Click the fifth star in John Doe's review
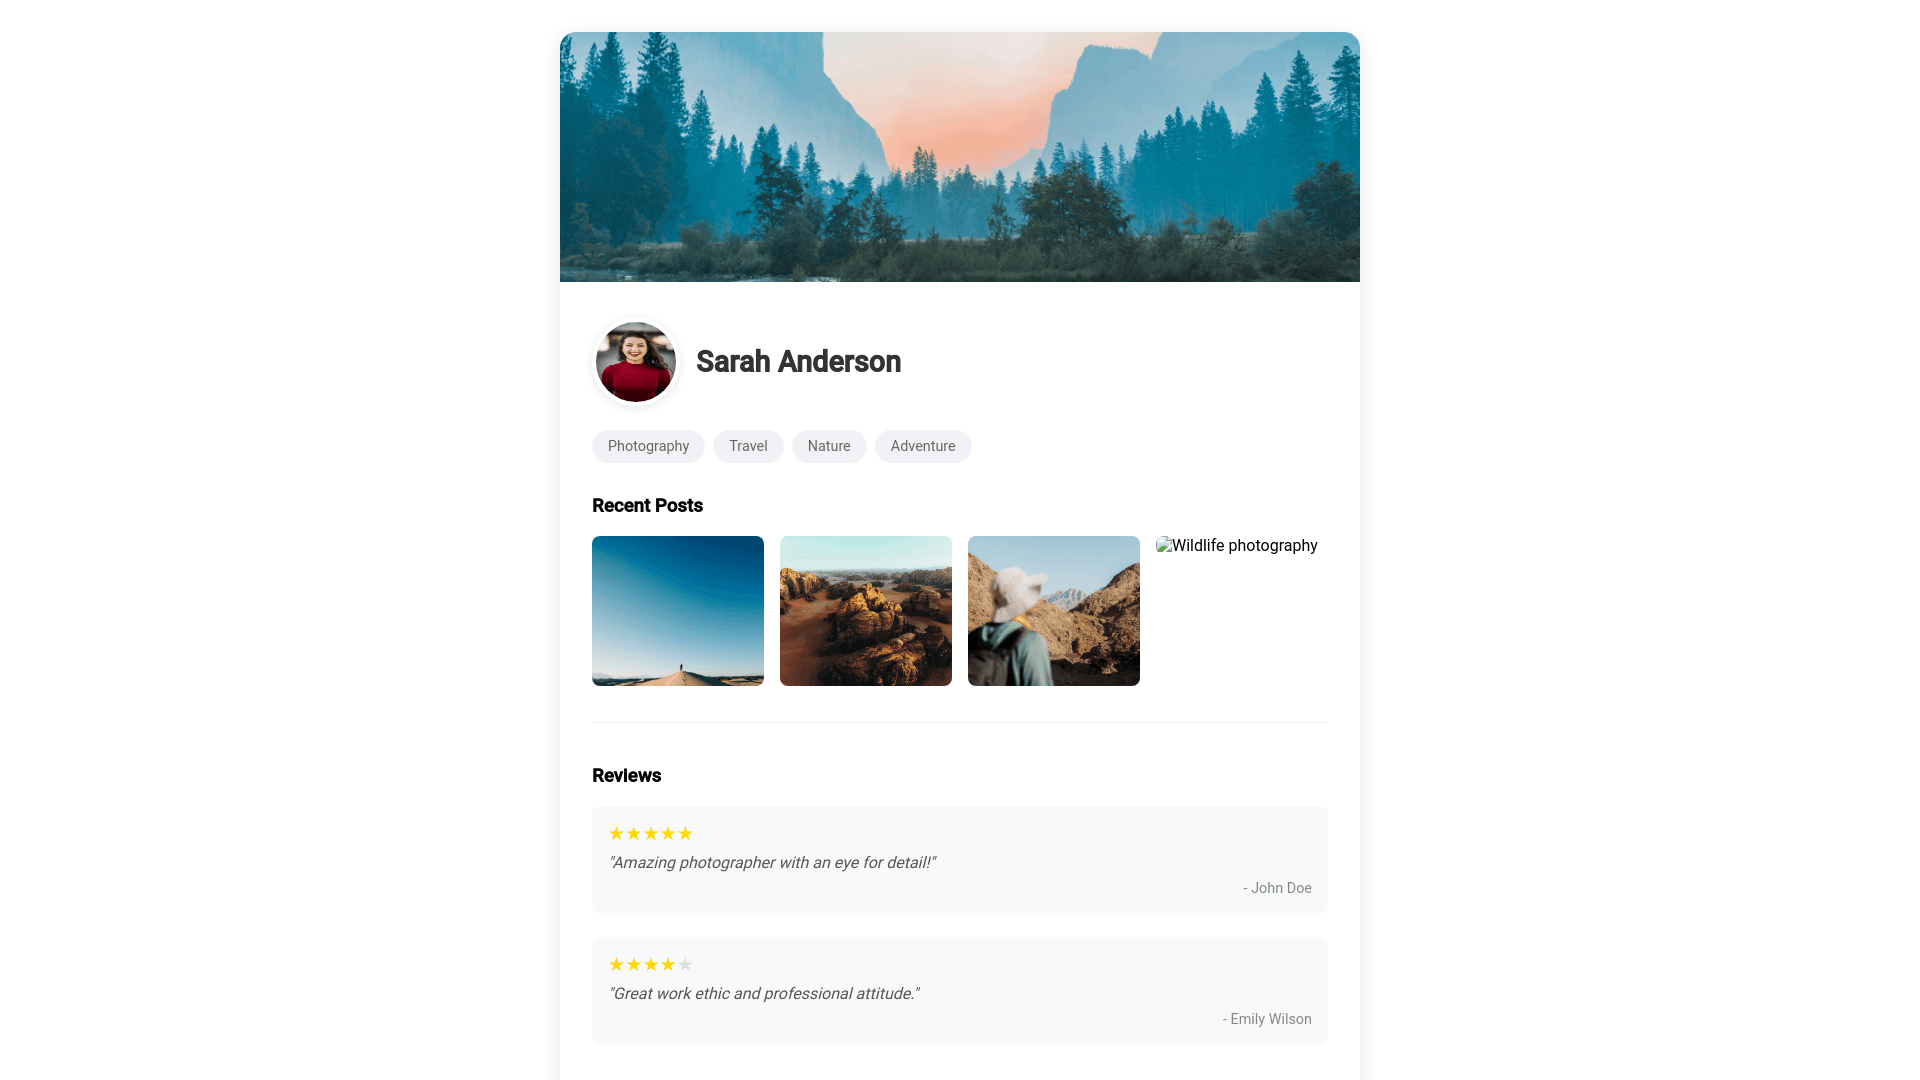1920x1080 pixels. click(685, 834)
